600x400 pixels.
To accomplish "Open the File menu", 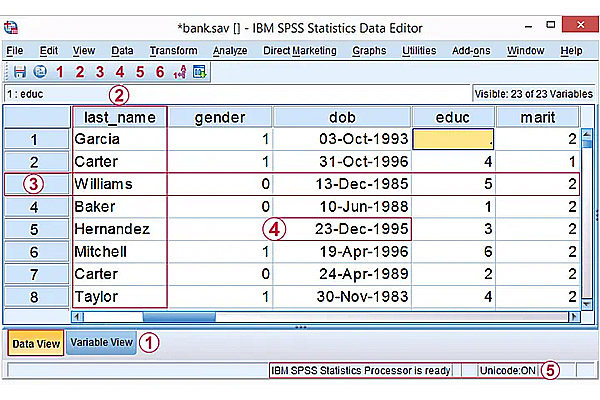I will pos(15,51).
